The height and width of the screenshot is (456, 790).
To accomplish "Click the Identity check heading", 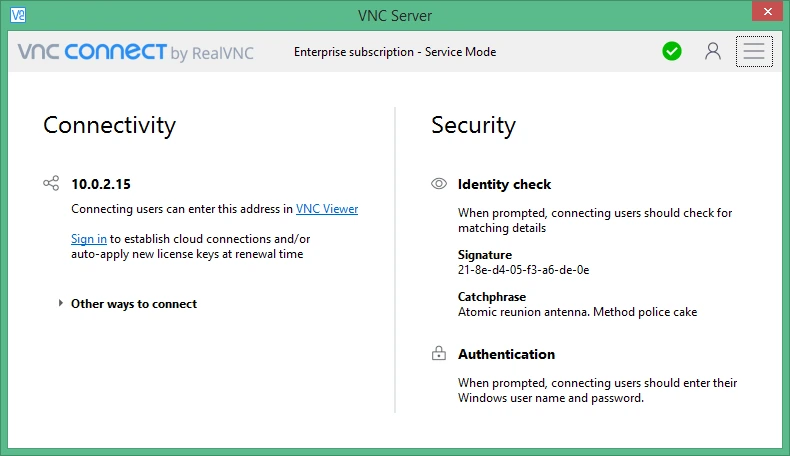I will pyautogui.click(x=504, y=184).
